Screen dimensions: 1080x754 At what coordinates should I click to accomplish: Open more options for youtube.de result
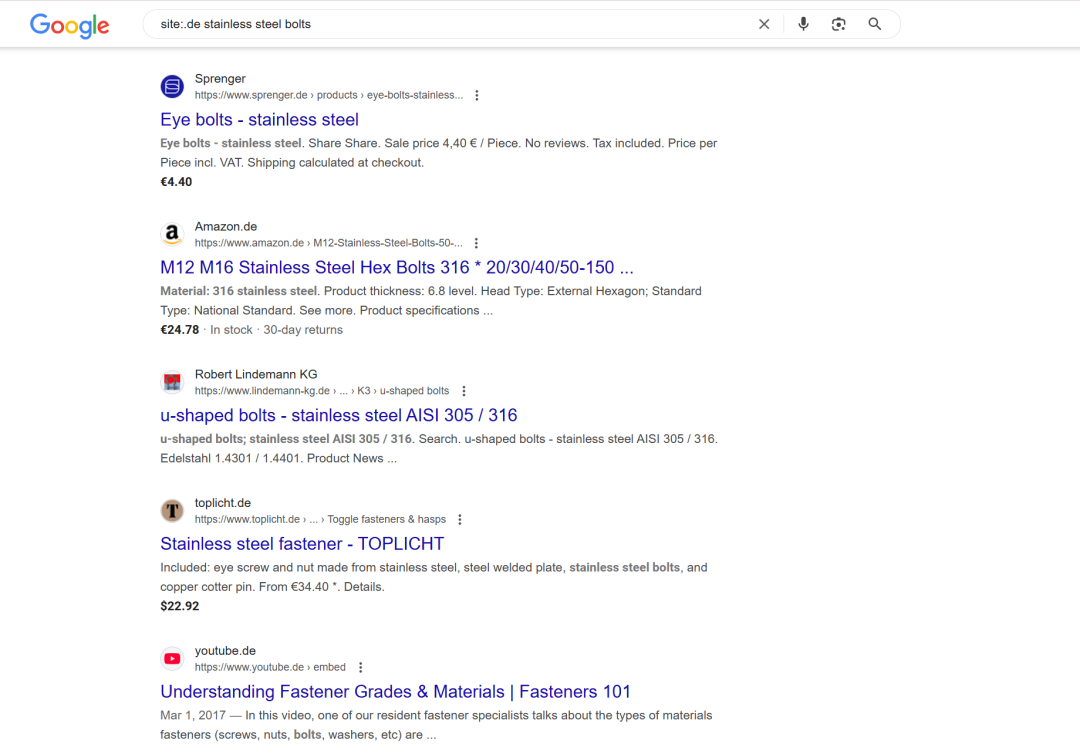click(360, 667)
